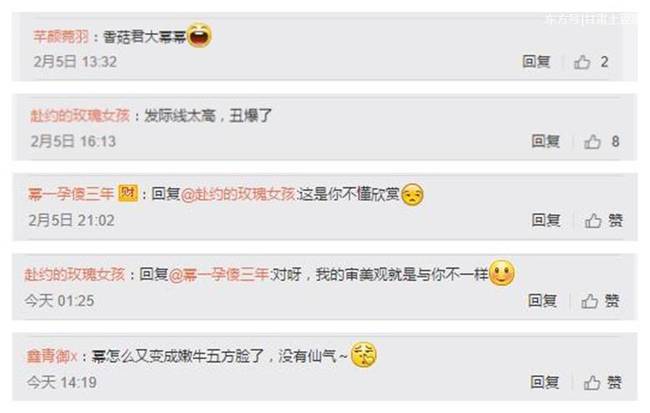Reply to the 今天 01:25 comment
The image size is (650, 413).
click(542, 301)
